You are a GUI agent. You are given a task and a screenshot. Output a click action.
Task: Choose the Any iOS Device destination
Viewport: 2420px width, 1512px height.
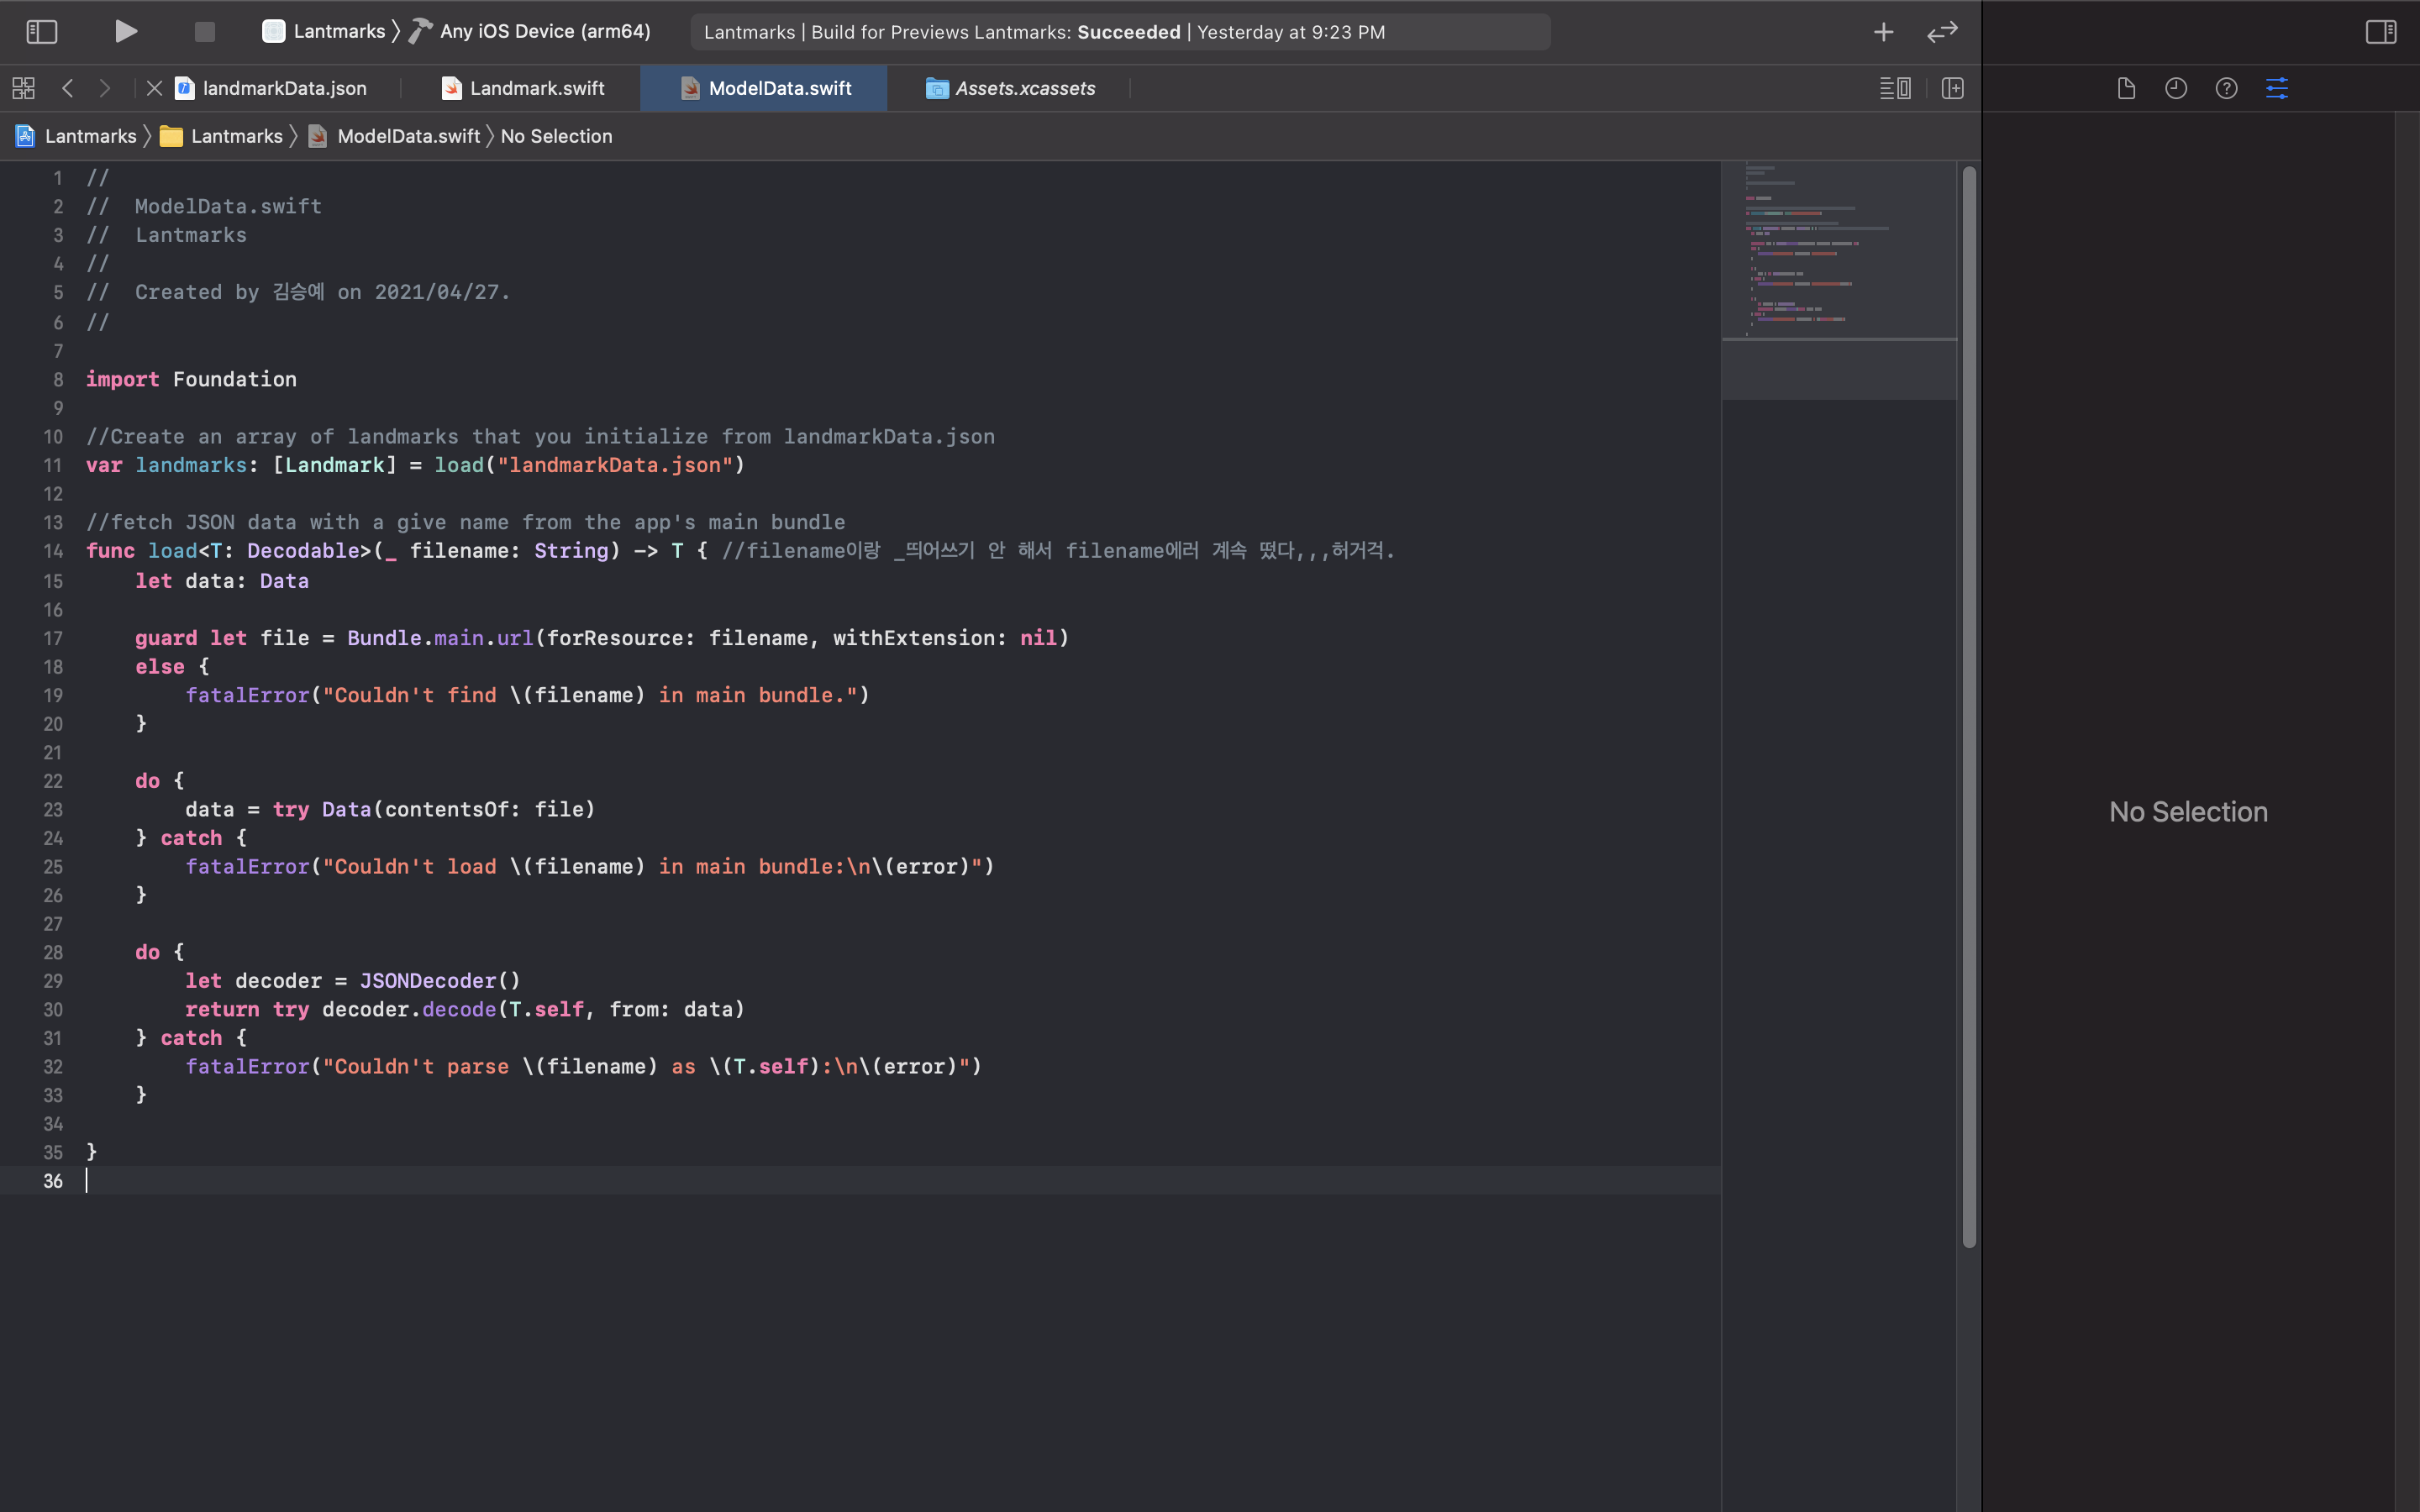coord(544,32)
